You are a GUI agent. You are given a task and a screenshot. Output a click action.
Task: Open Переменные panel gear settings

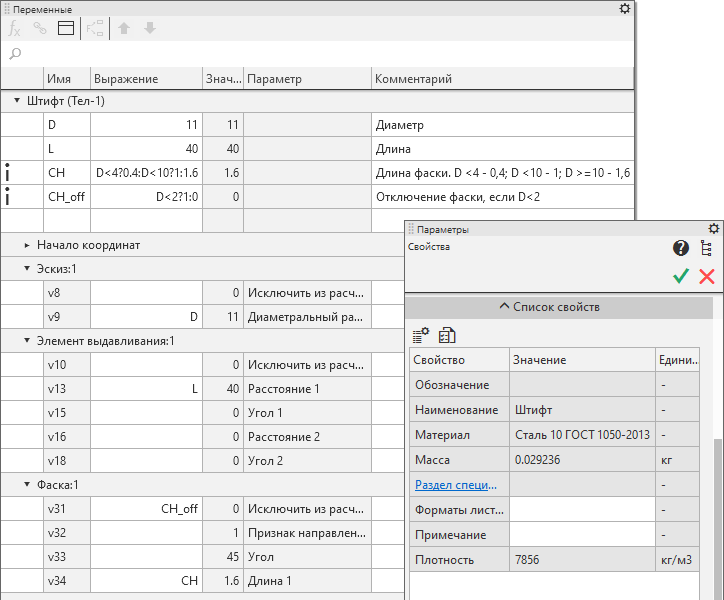(x=624, y=8)
